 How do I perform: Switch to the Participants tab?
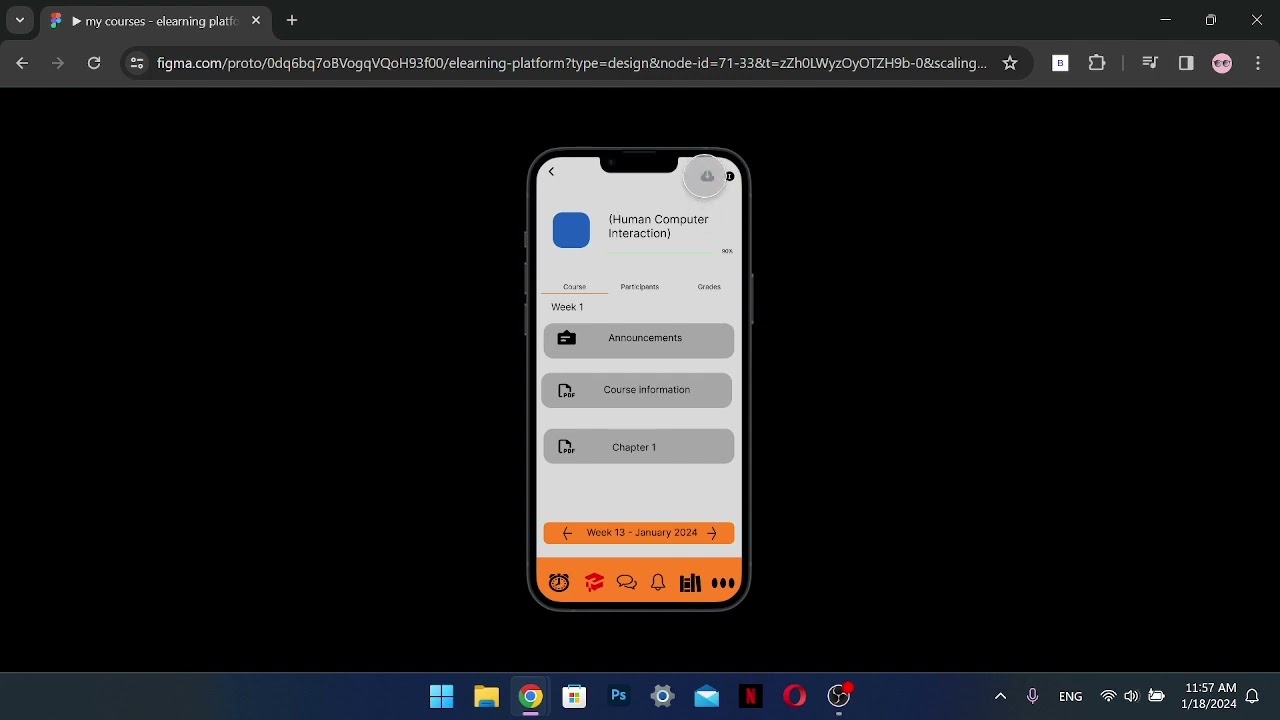pyautogui.click(x=639, y=287)
